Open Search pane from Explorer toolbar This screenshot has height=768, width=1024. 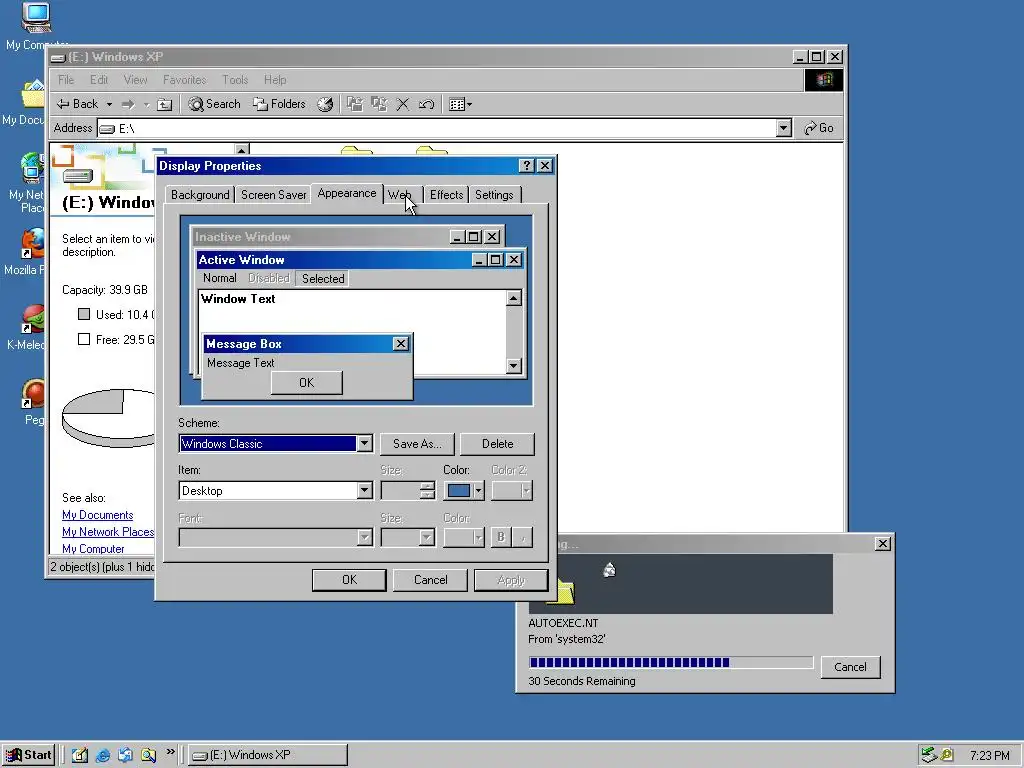pos(214,104)
